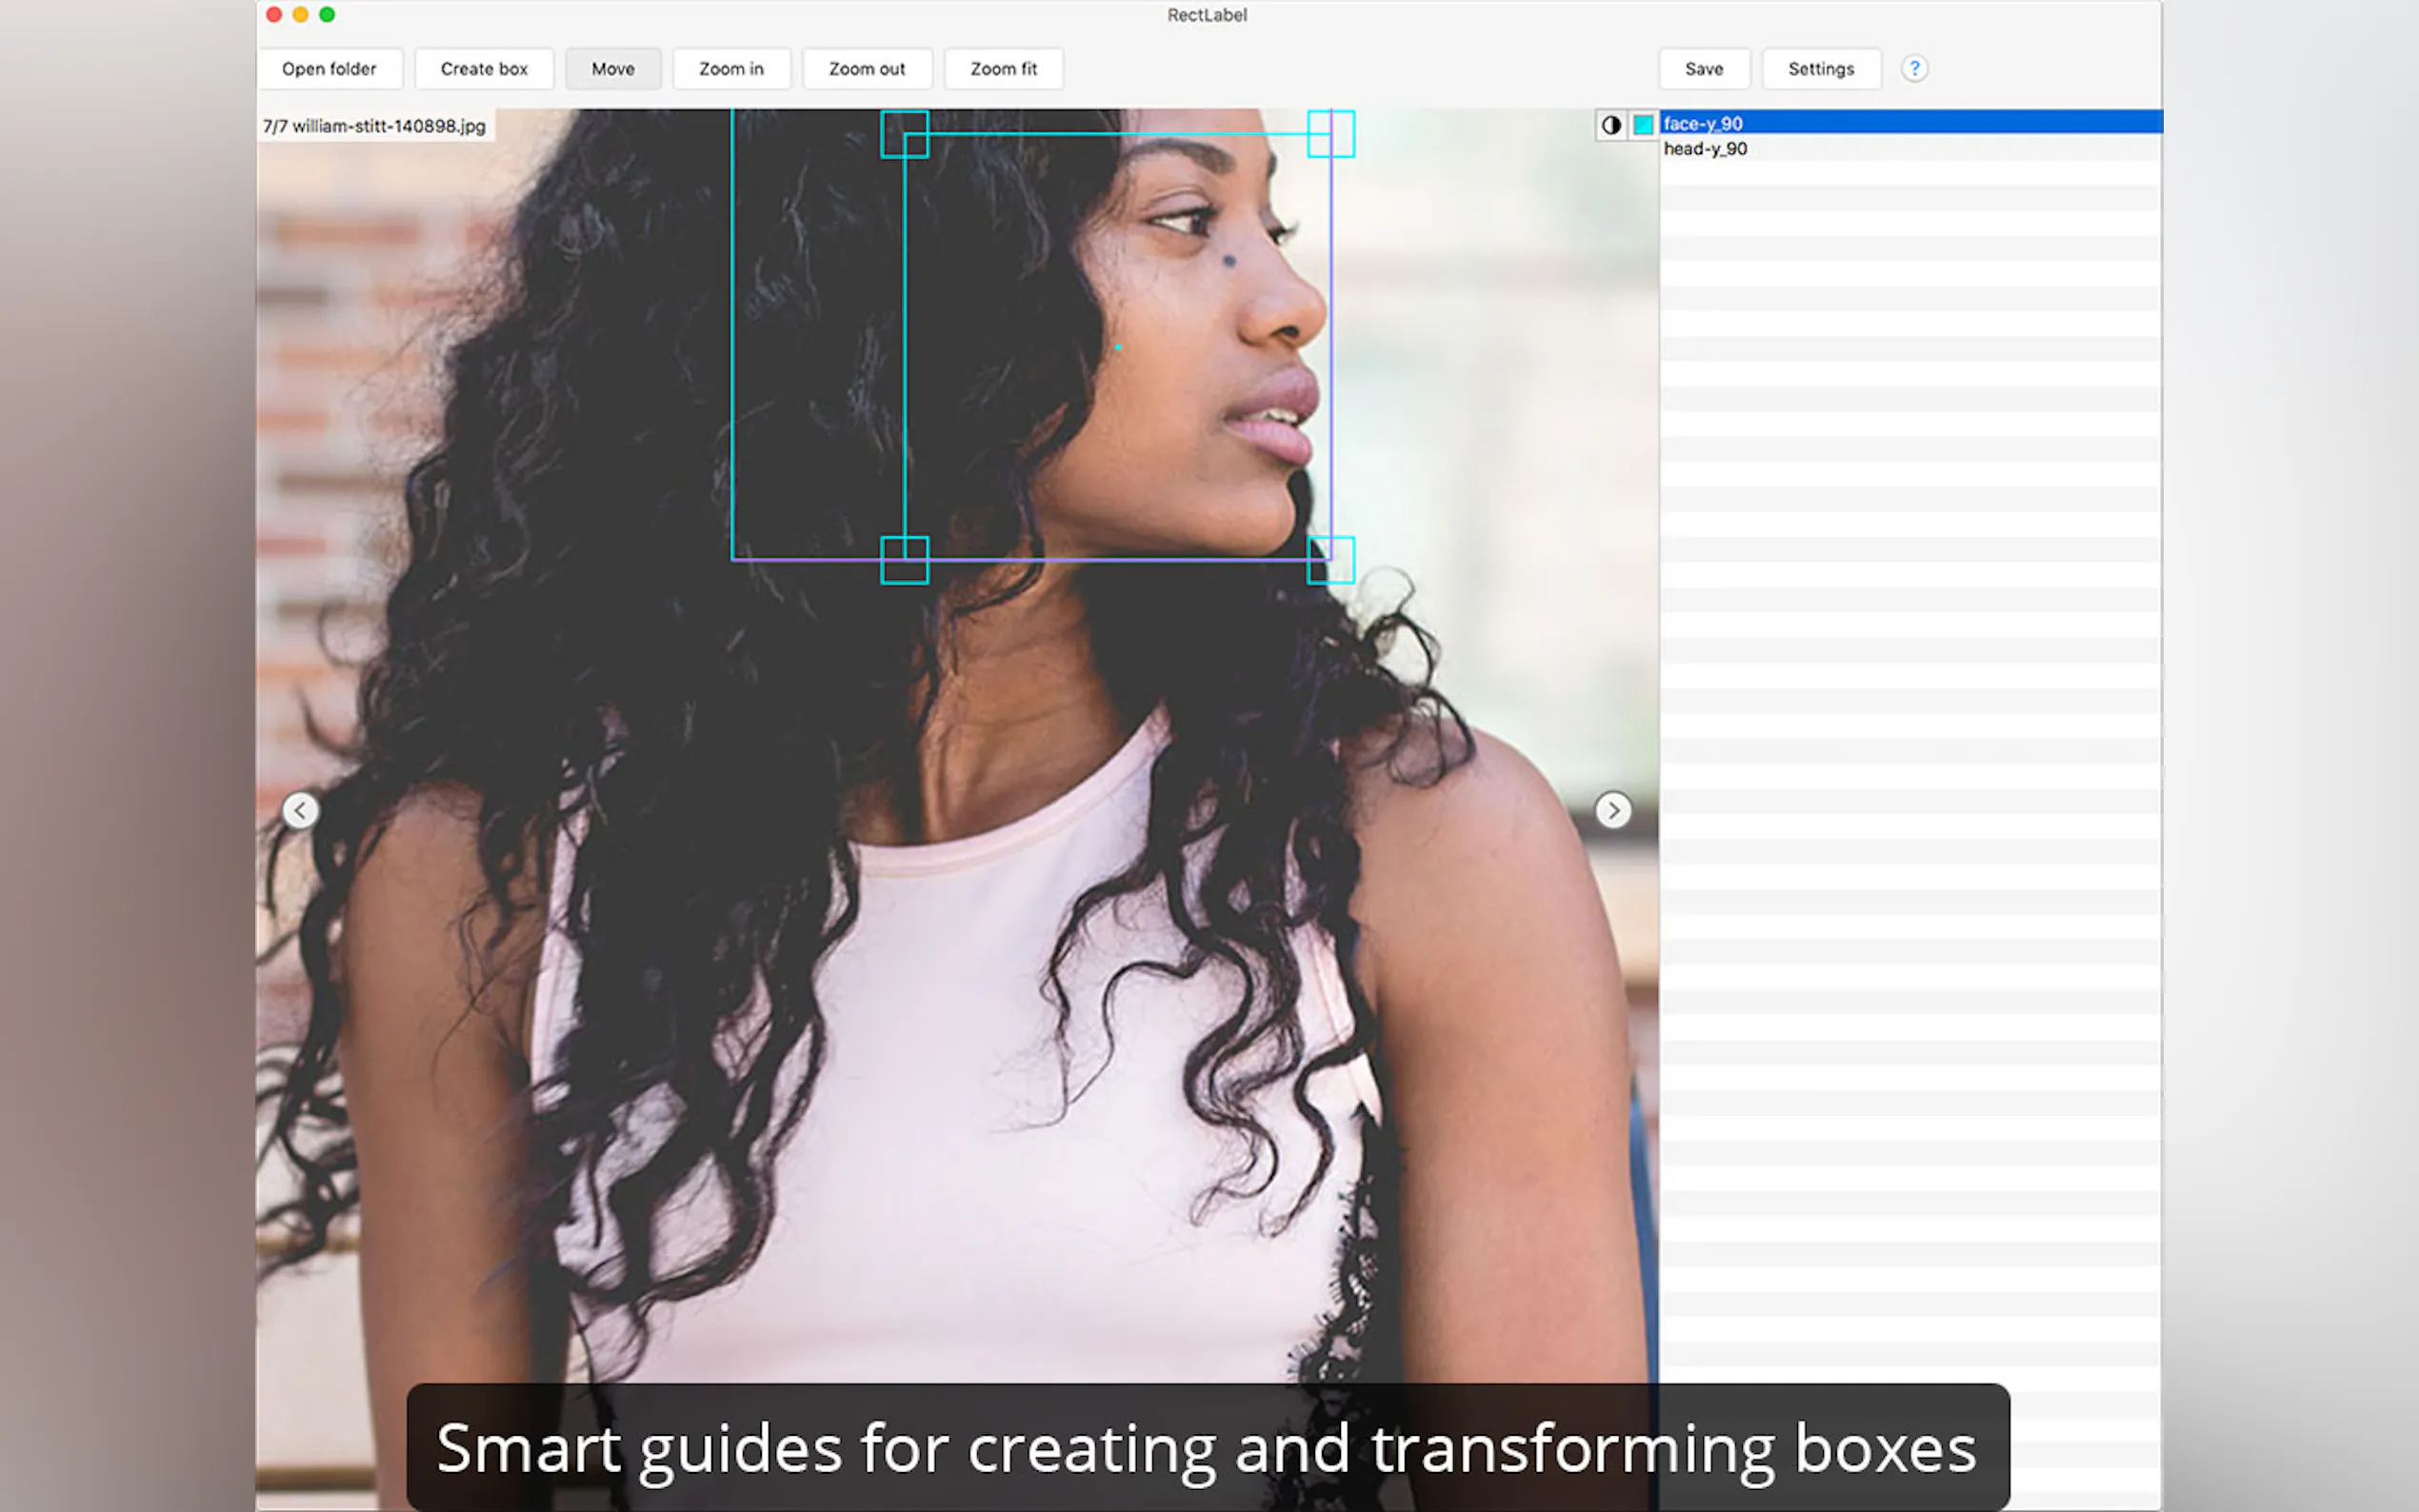The width and height of the screenshot is (2419, 1512).
Task: Click the top-left resize handle of face box
Action: coord(904,134)
